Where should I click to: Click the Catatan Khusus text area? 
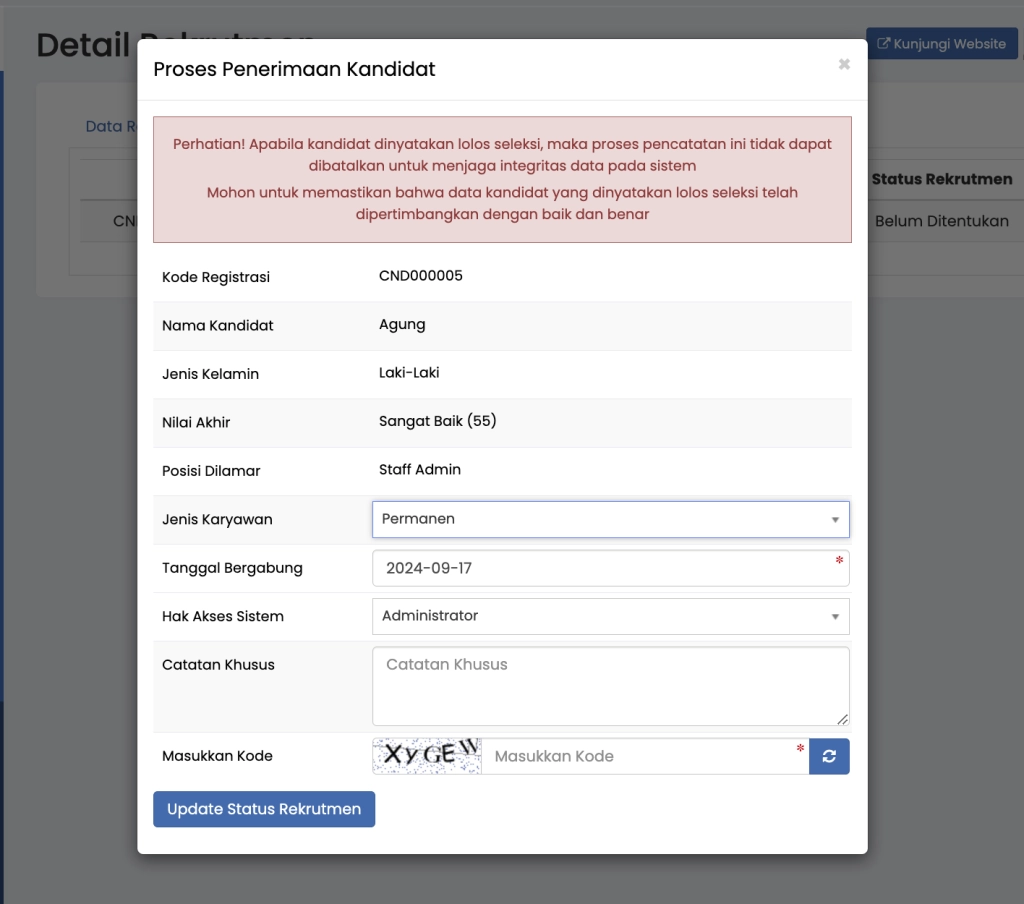(610, 686)
